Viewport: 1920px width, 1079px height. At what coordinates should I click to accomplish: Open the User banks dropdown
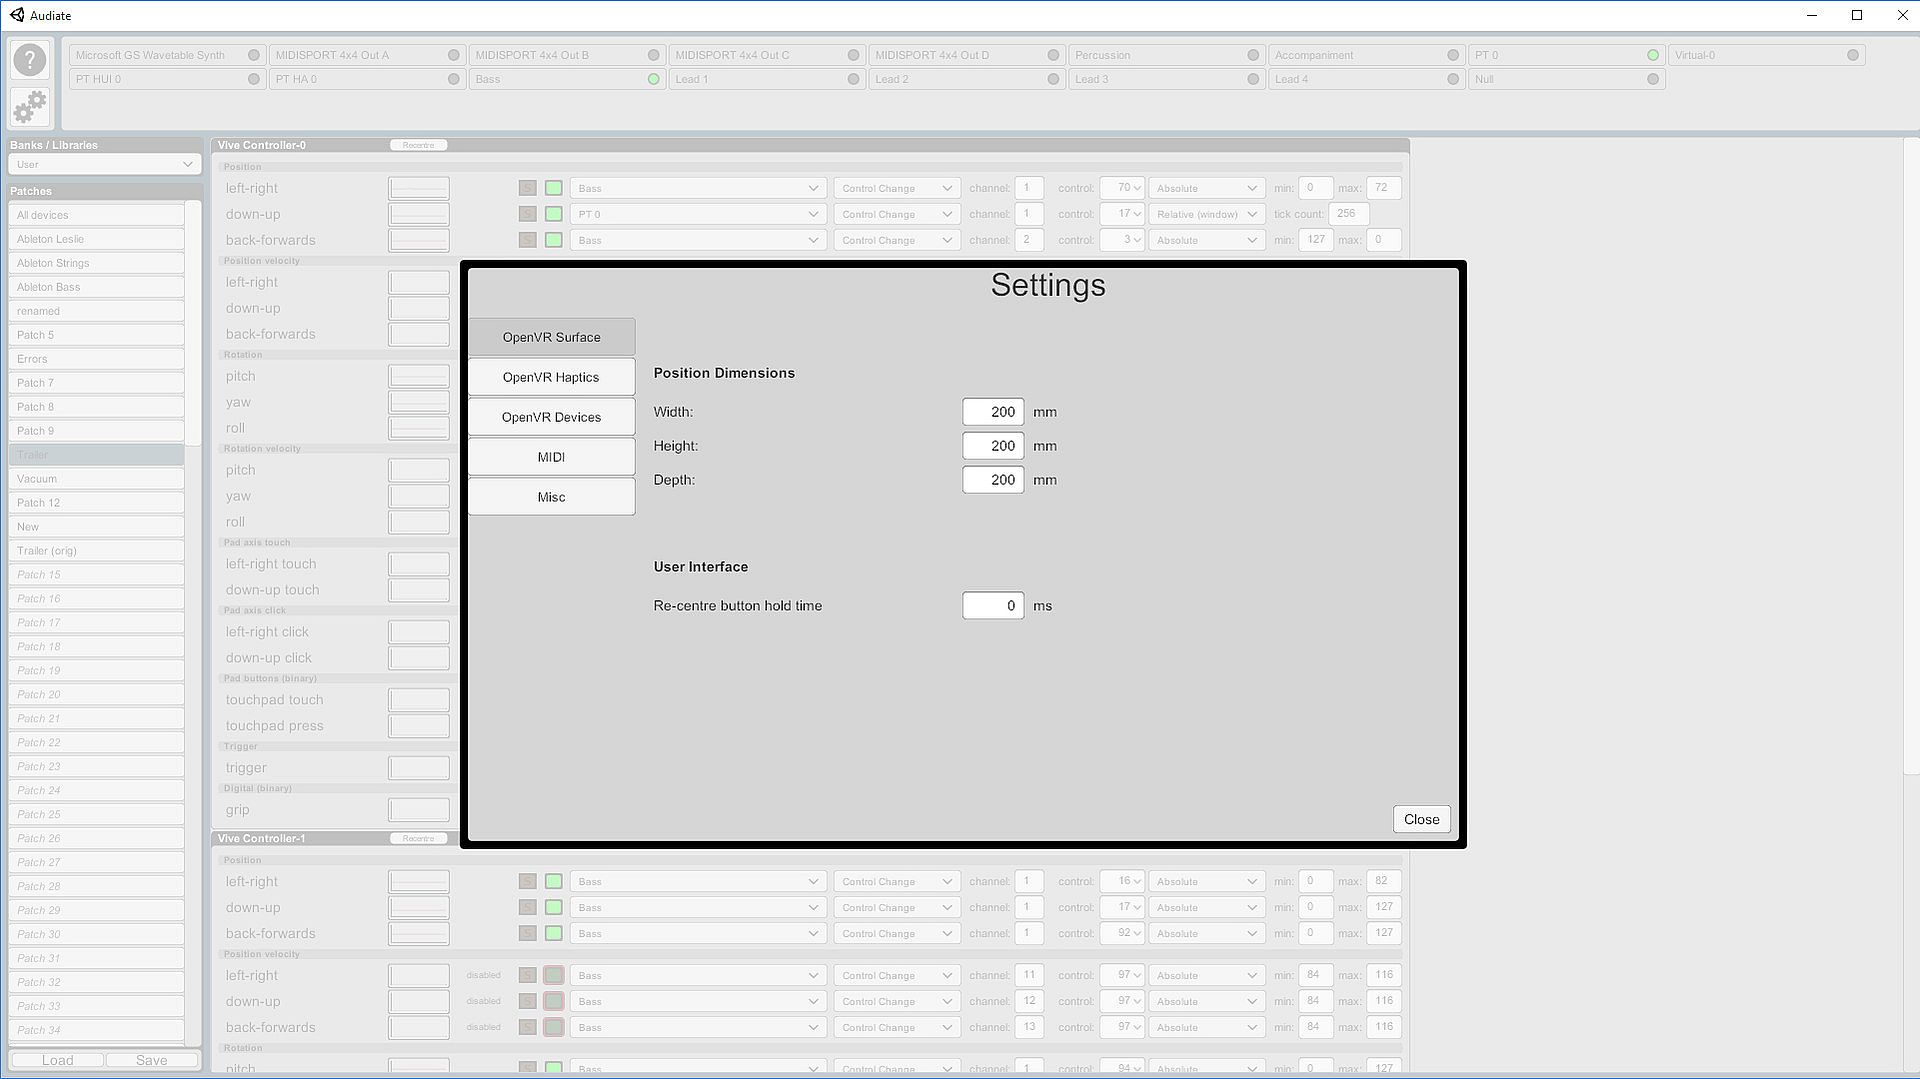pyautogui.click(x=104, y=165)
